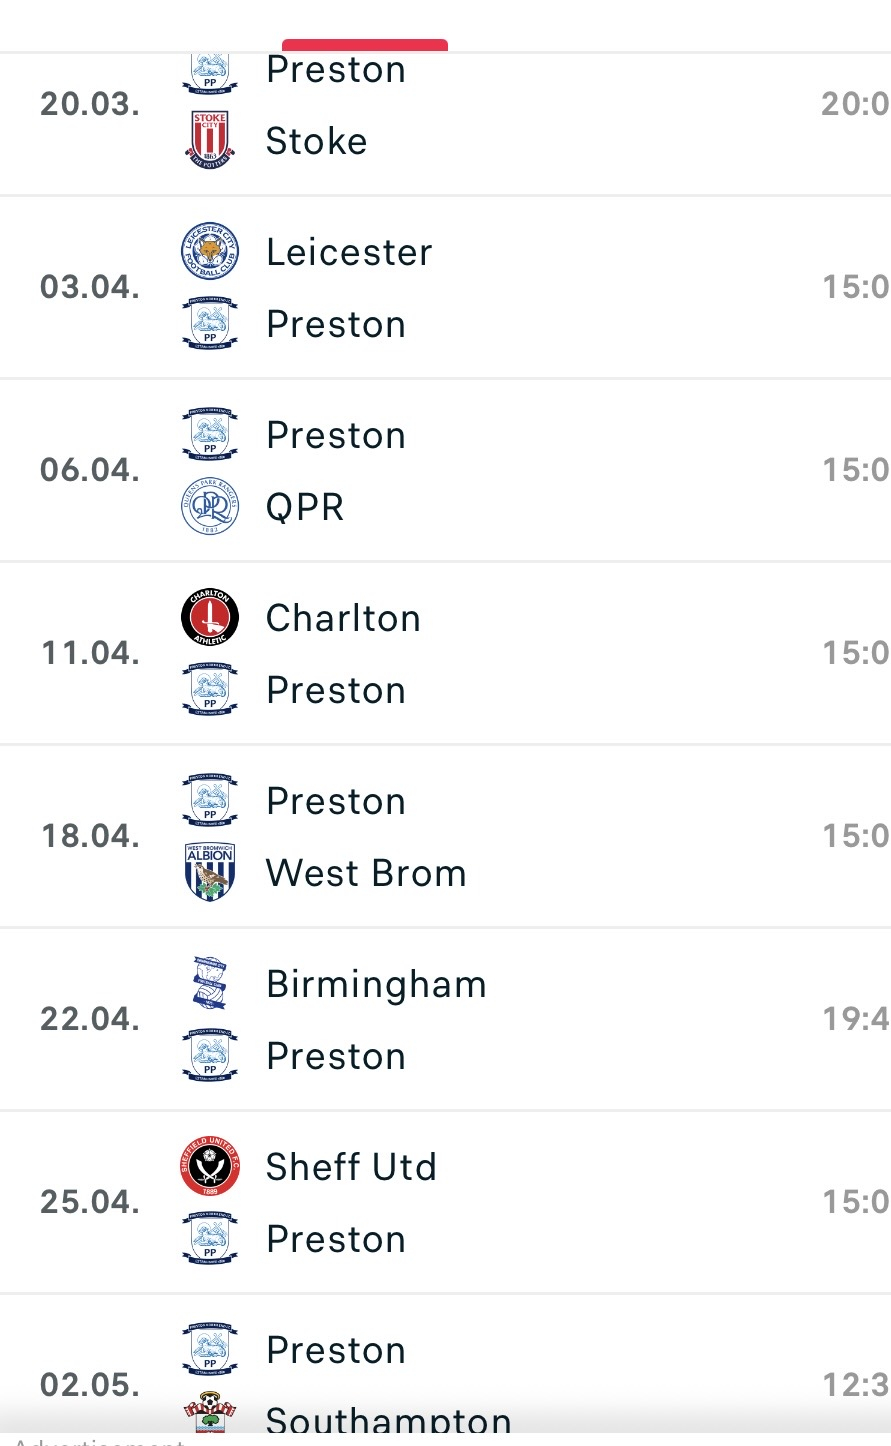This screenshot has height=1446, width=891.
Task: Click the Charlton Athletic crest
Action: [x=210, y=618]
